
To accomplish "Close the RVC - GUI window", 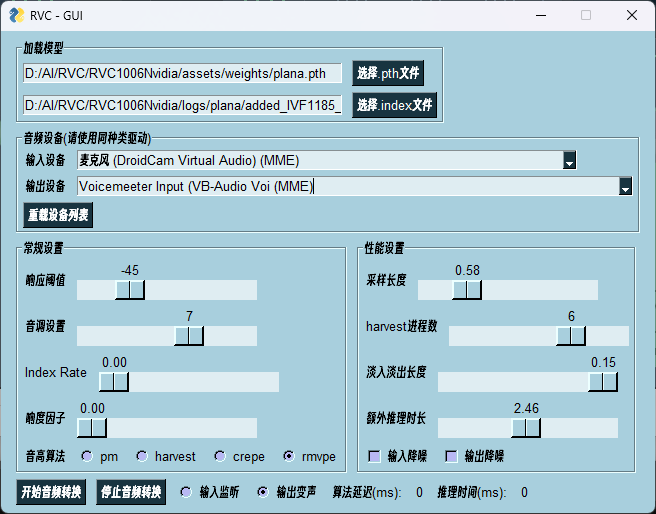I will tap(632, 15).
